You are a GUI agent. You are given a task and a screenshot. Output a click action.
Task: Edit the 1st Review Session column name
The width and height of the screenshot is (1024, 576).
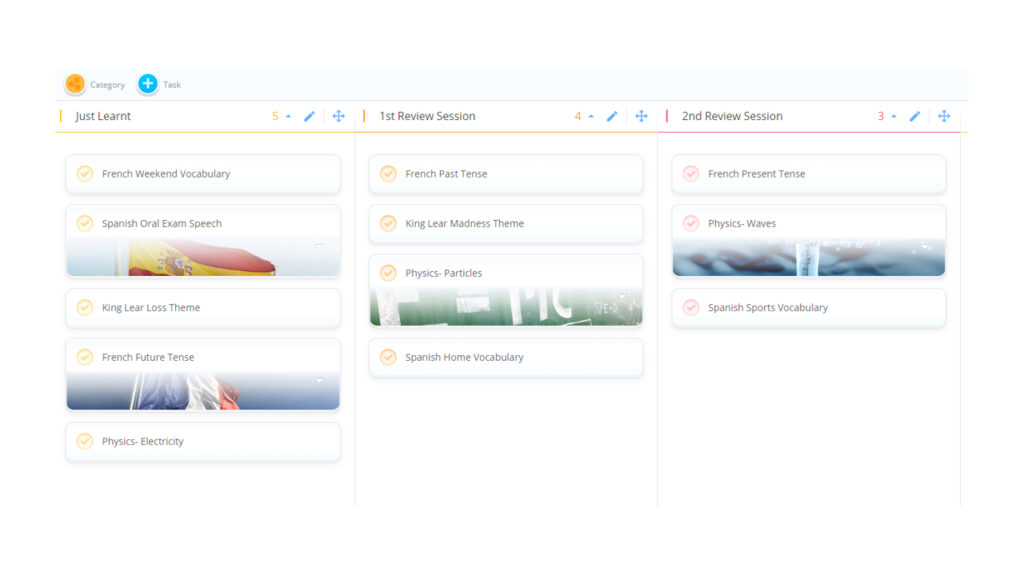click(612, 116)
